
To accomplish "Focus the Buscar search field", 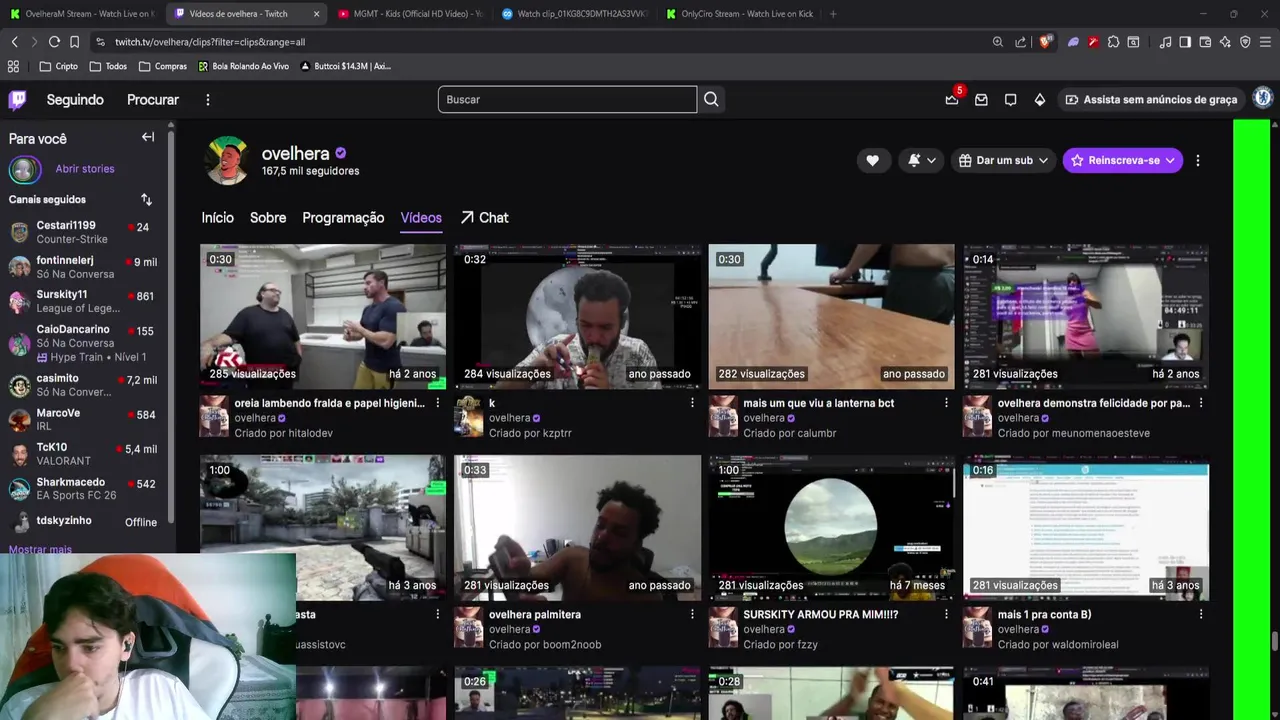I will tap(567, 99).
